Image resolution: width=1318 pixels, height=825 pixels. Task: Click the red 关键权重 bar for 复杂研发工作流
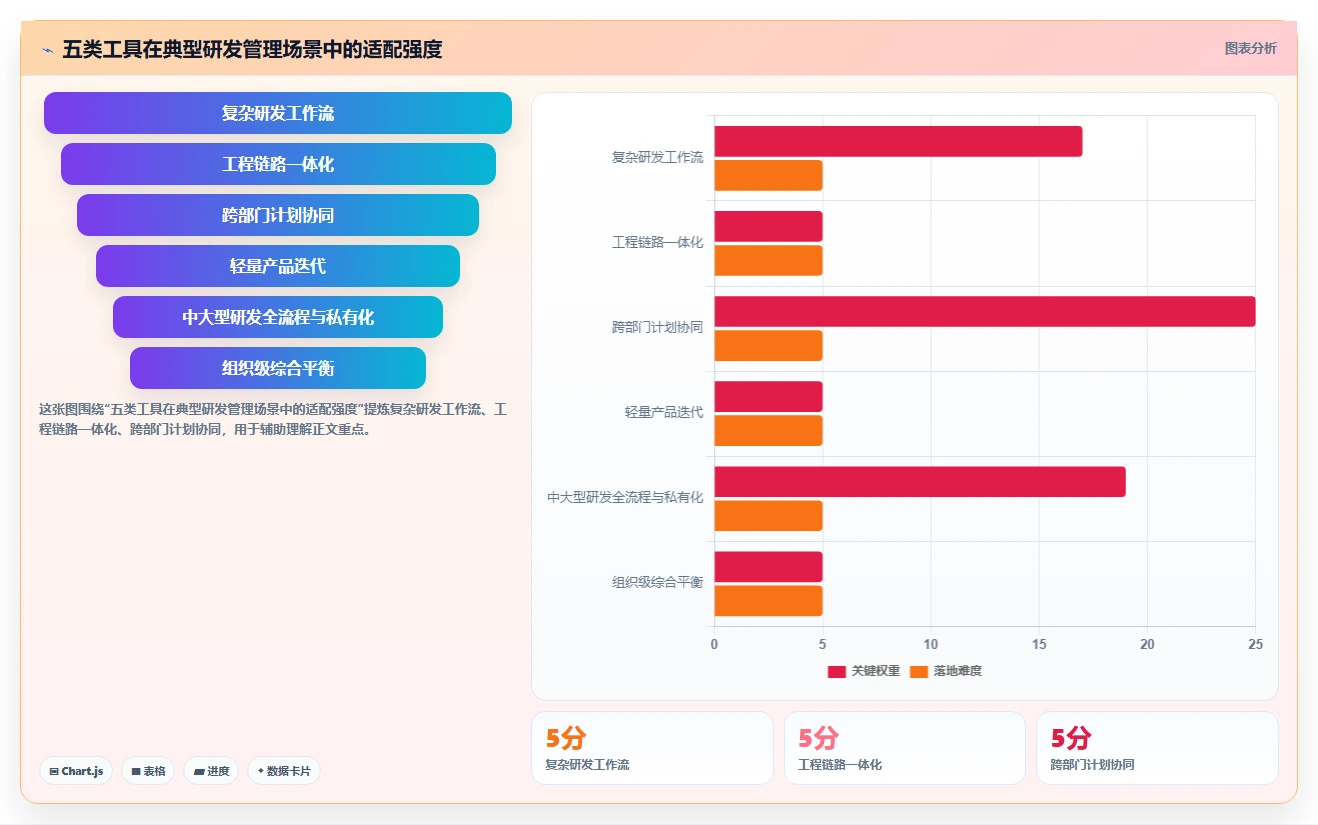(898, 141)
